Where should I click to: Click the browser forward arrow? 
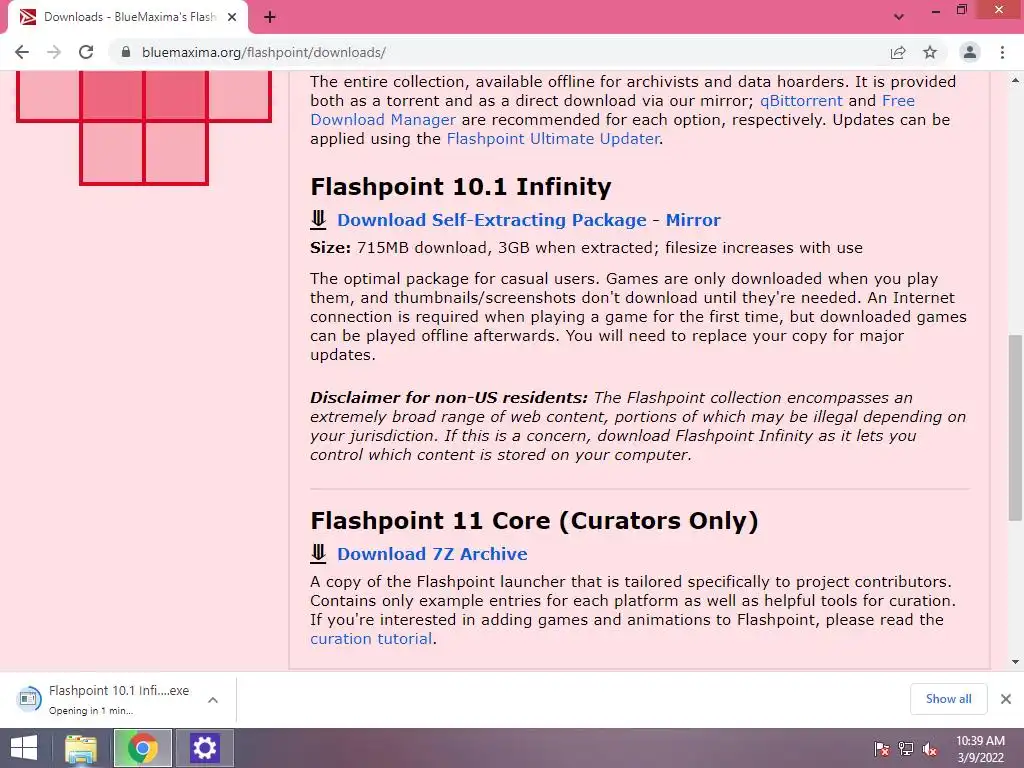54,52
